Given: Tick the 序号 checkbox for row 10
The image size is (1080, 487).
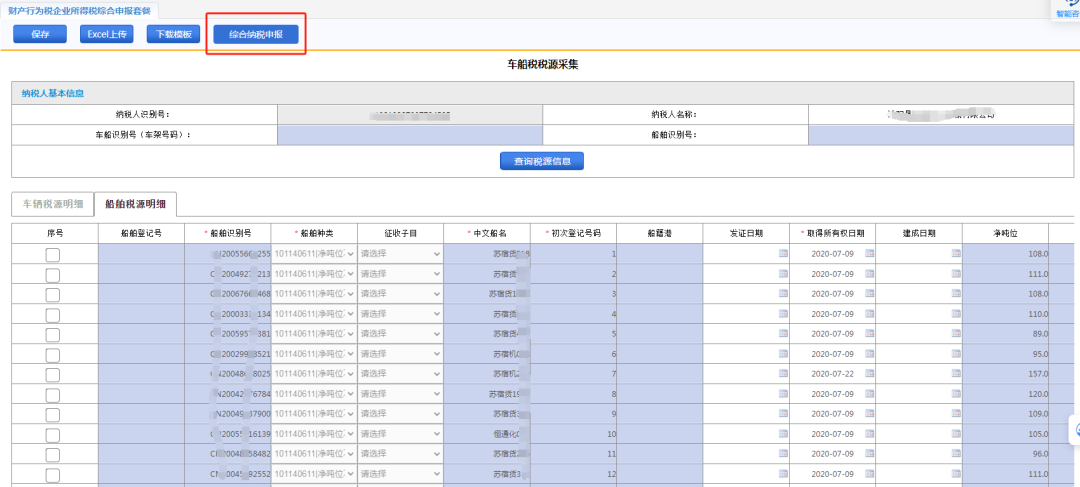Looking at the screenshot, I should click(52, 435).
